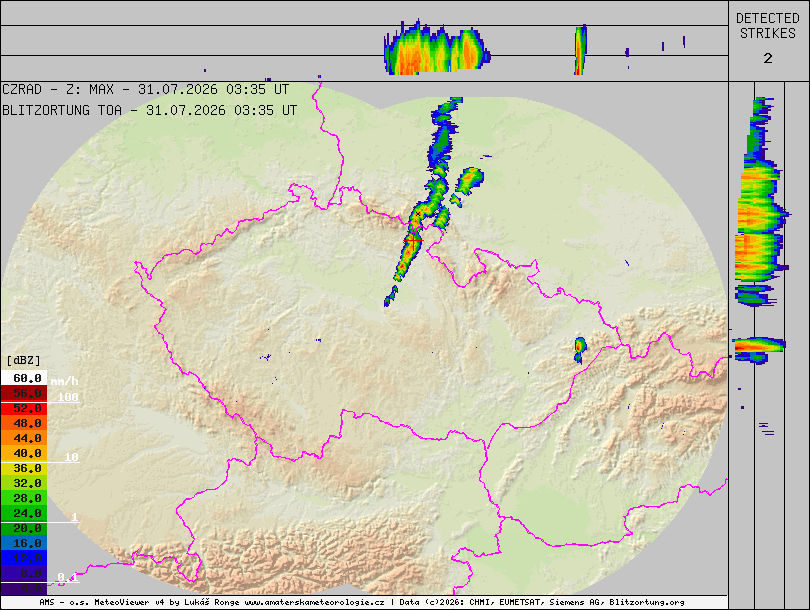
Task: Click the 12.0 dBZ bright blue swatch
Action: pyautogui.click(x=24, y=558)
